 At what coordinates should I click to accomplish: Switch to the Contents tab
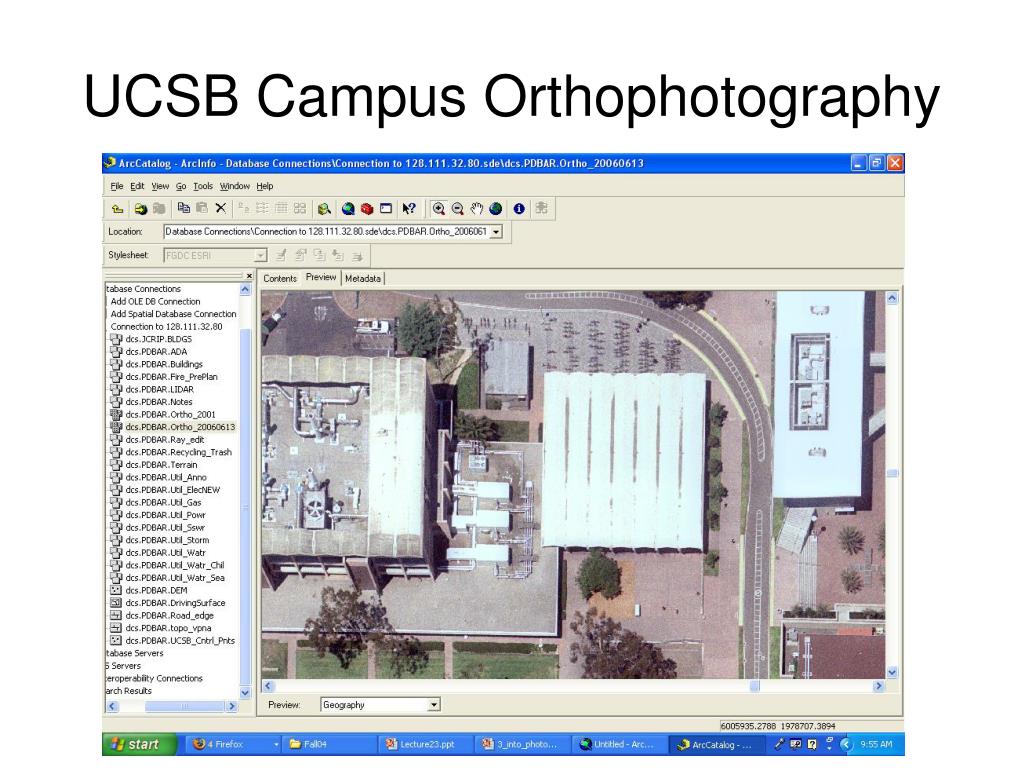(280, 278)
